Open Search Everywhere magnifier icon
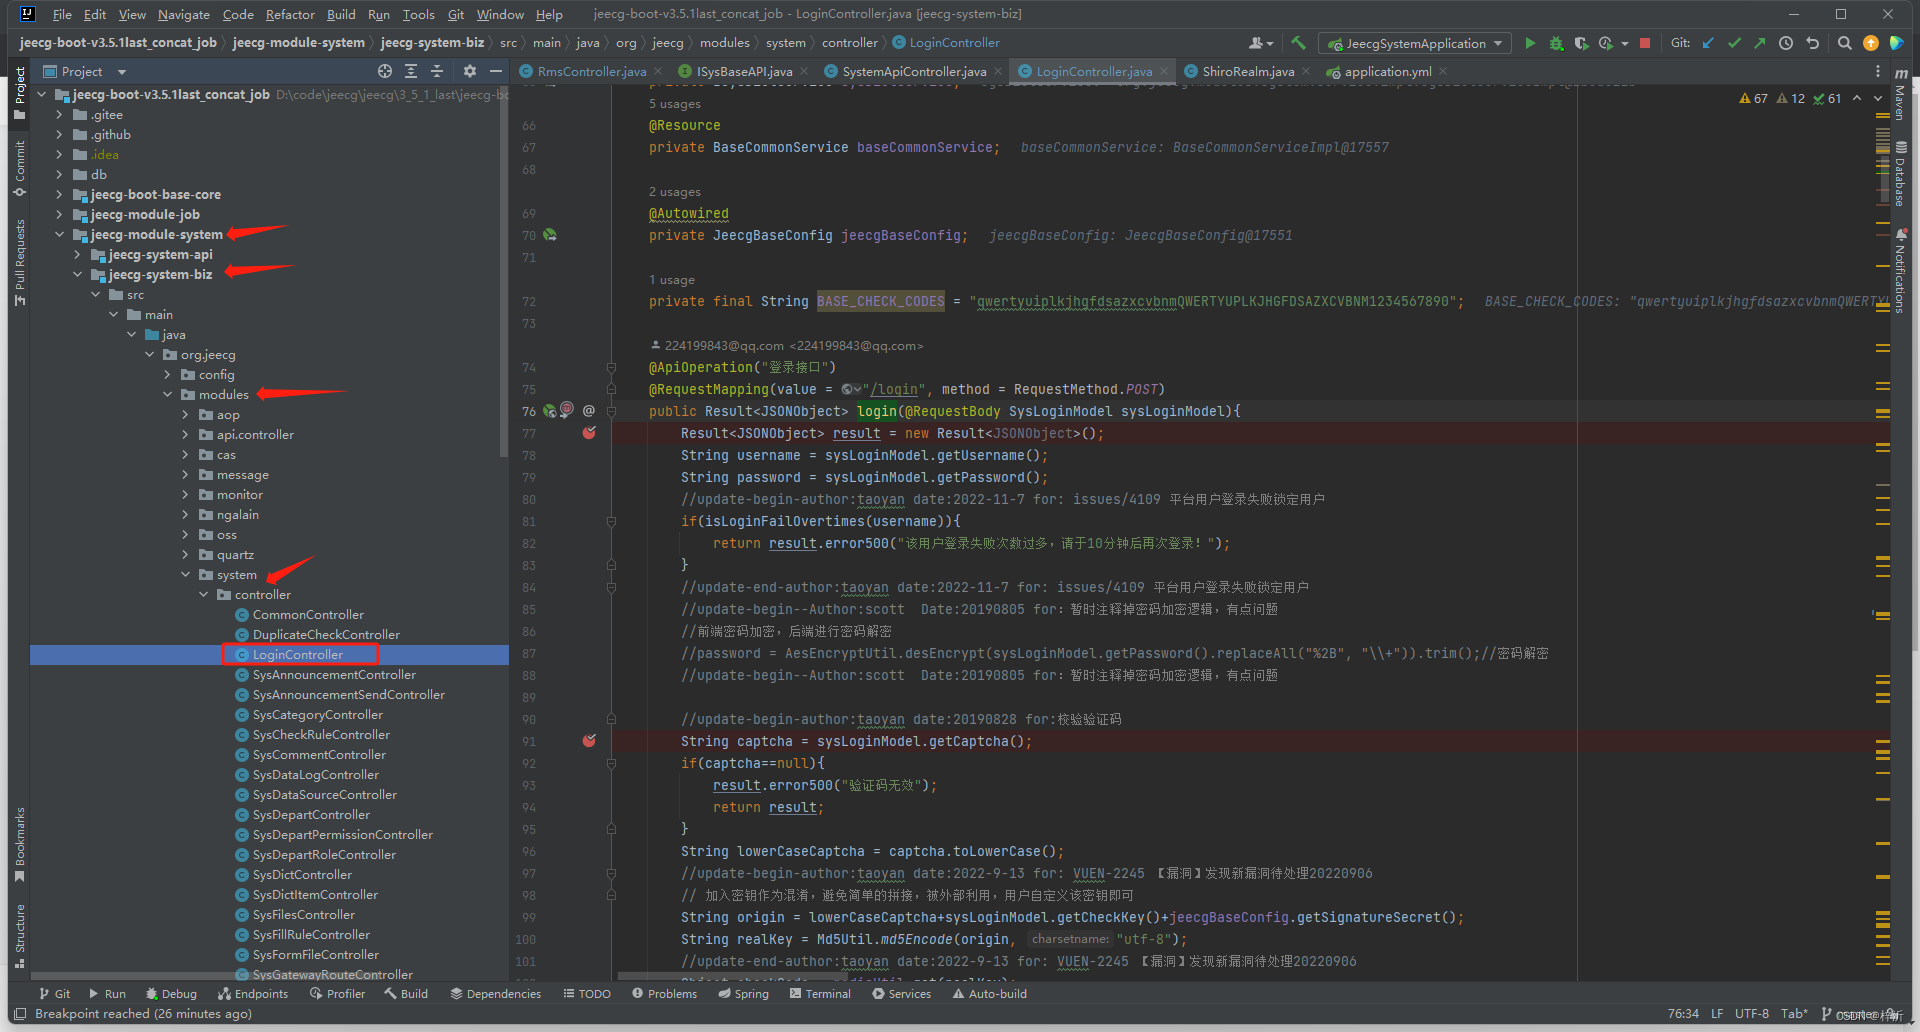 click(1845, 43)
